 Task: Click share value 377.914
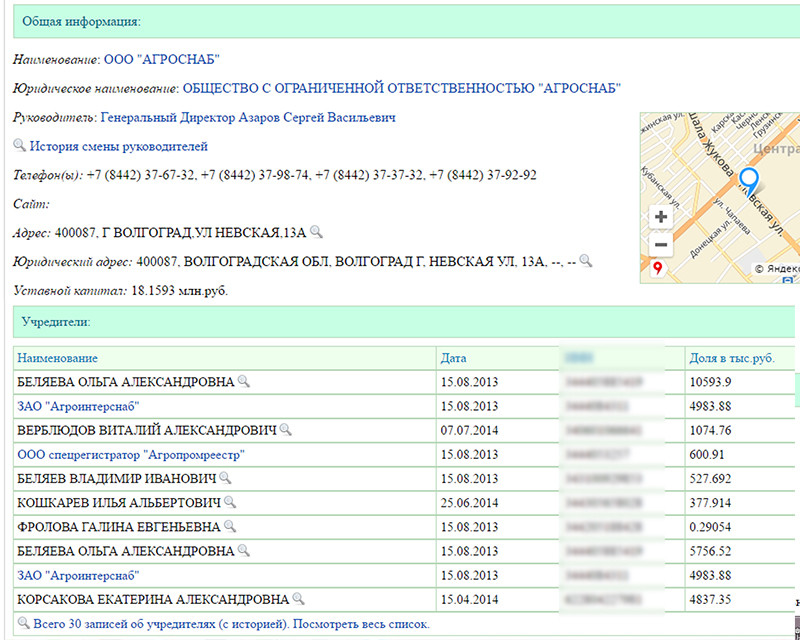[710, 503]
